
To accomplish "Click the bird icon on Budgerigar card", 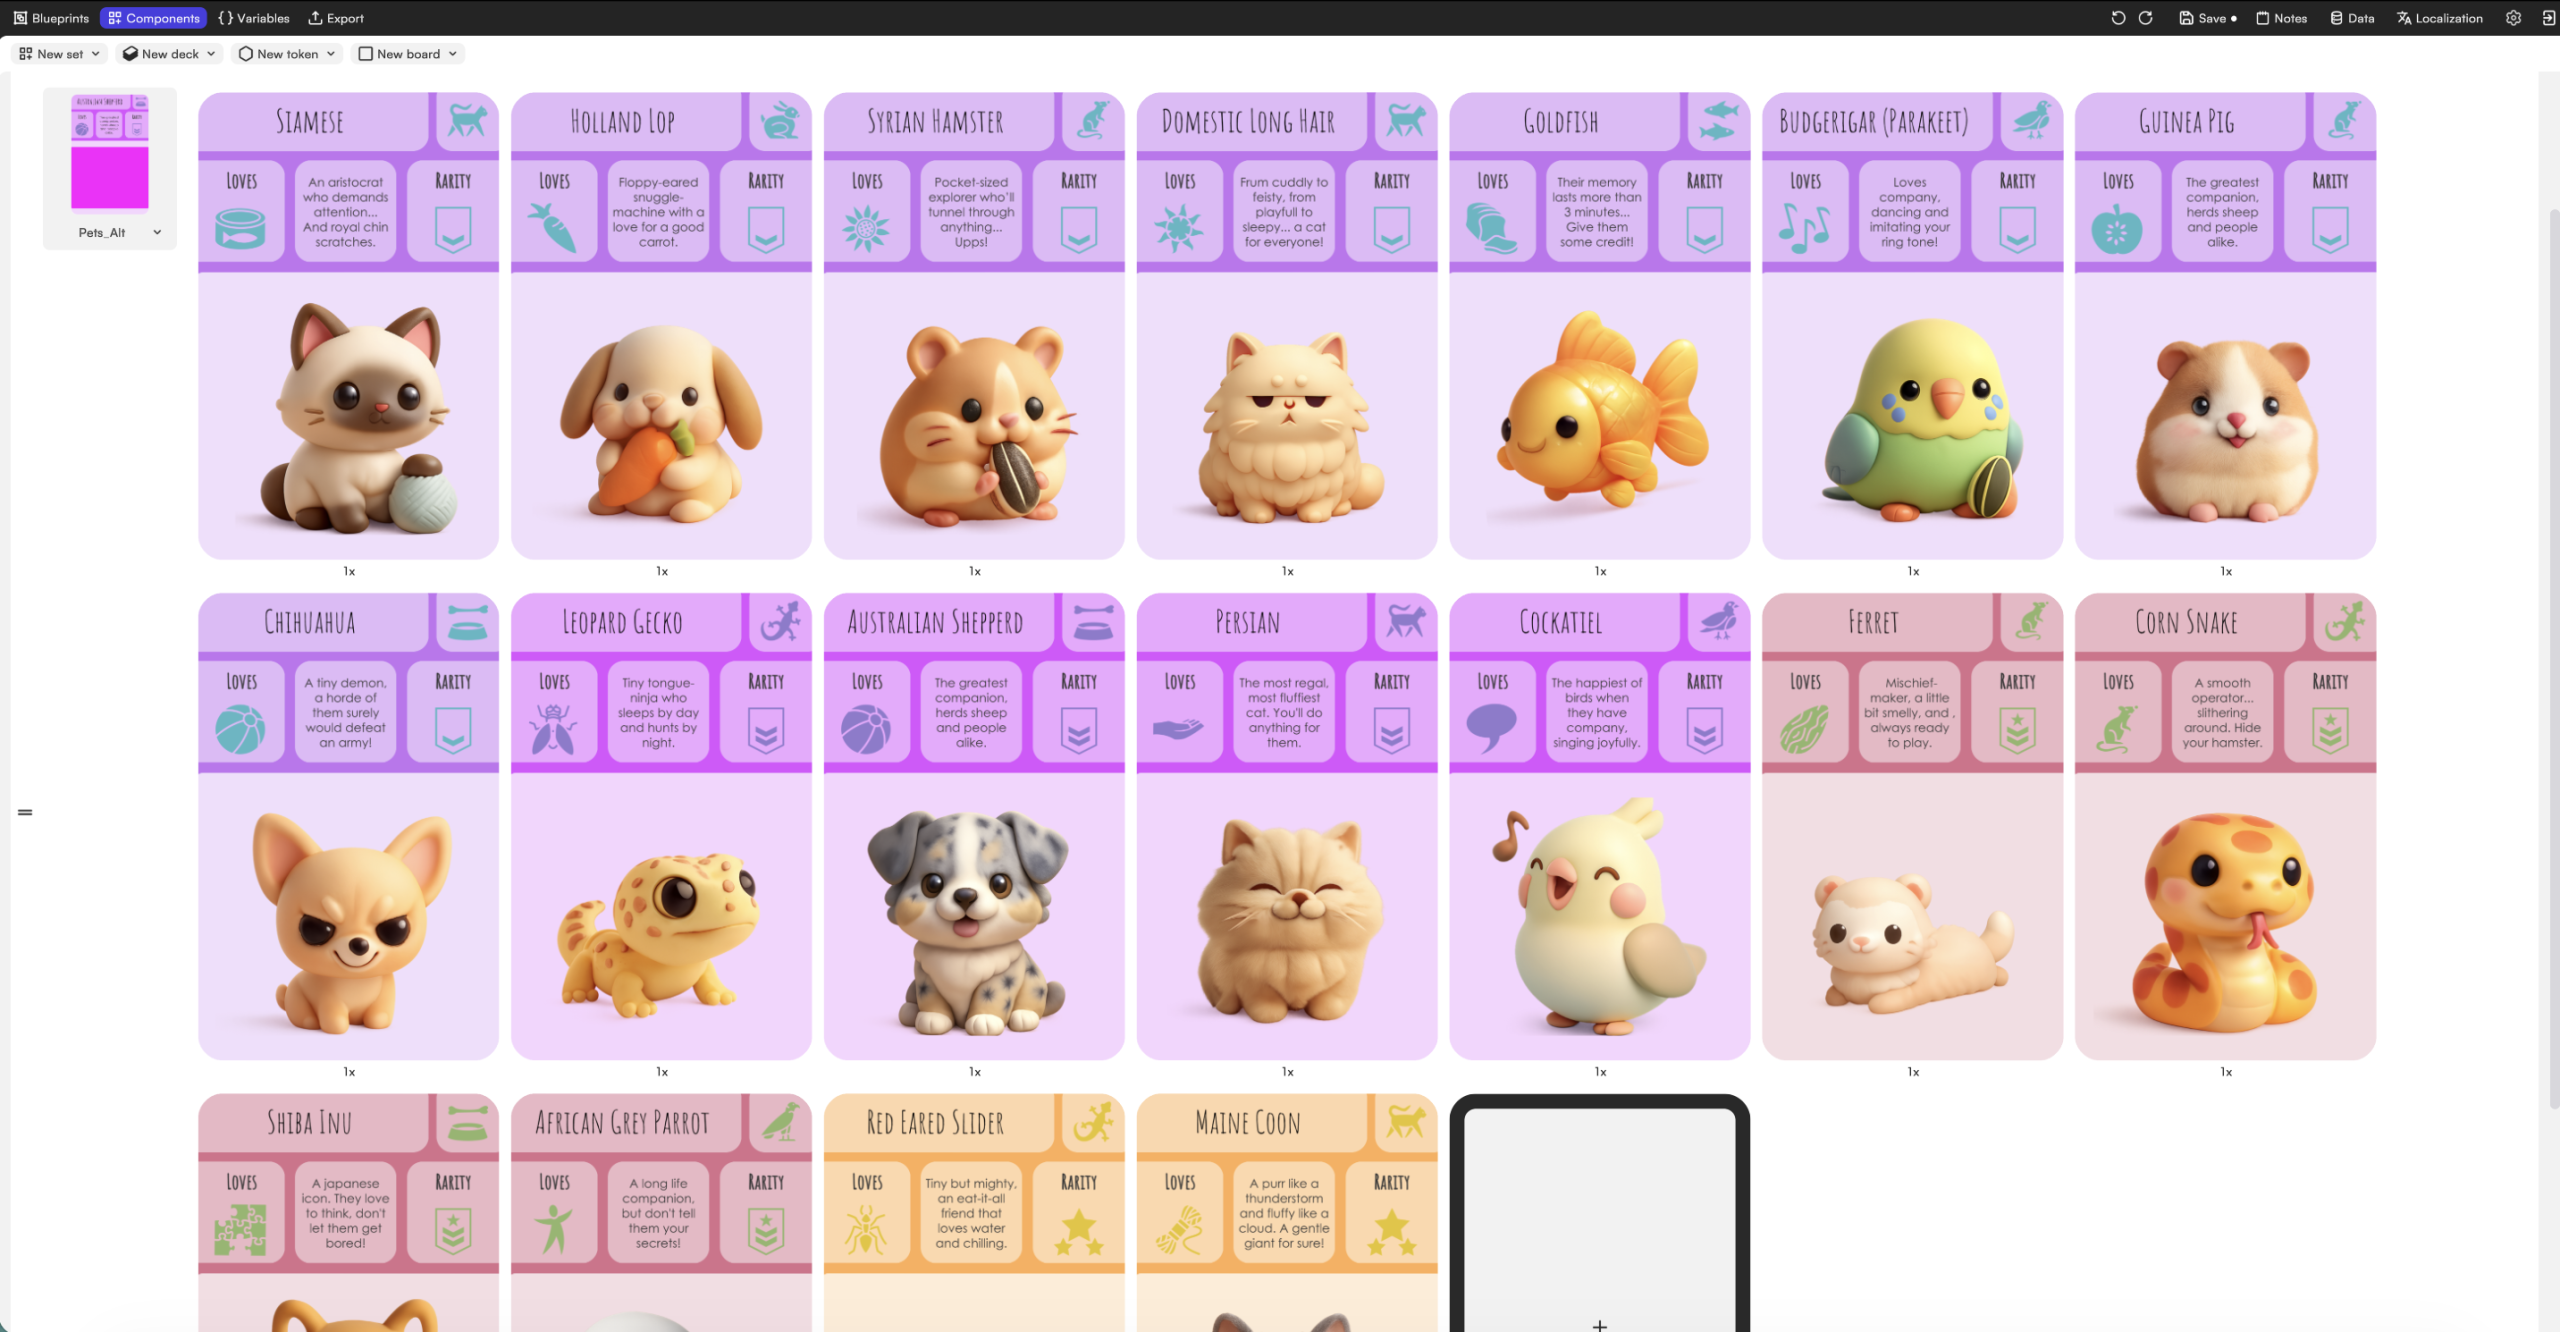I will tap(2032, 121).
